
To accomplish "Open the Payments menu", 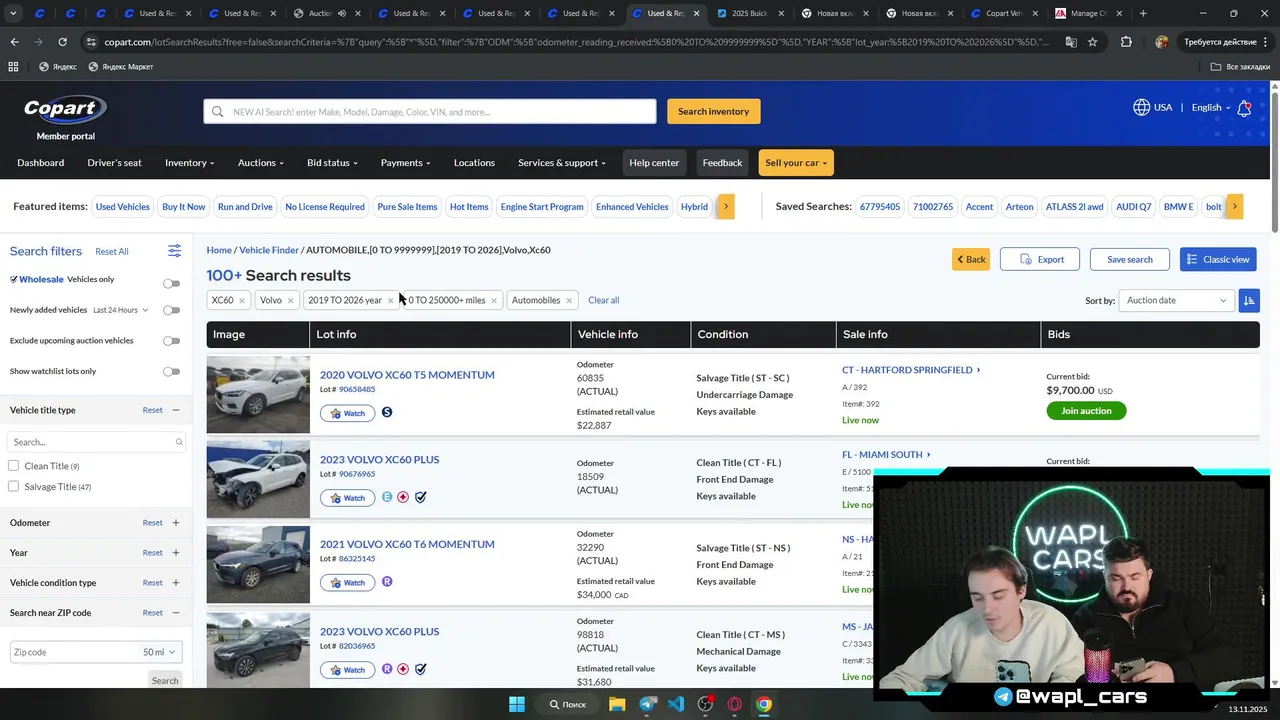I will (x=405, y=163).
